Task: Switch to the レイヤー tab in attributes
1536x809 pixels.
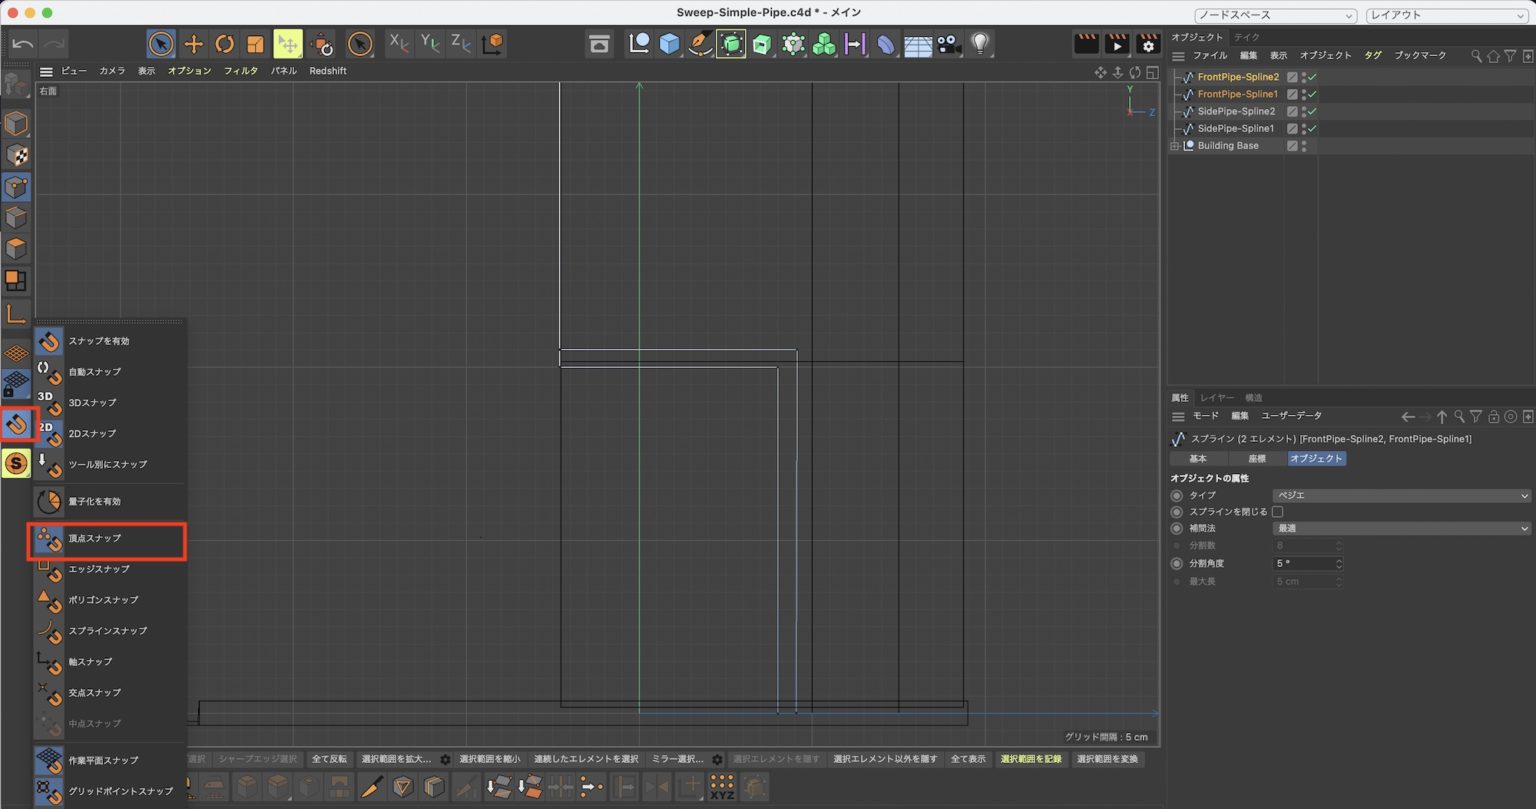Action: (1217, 397)
